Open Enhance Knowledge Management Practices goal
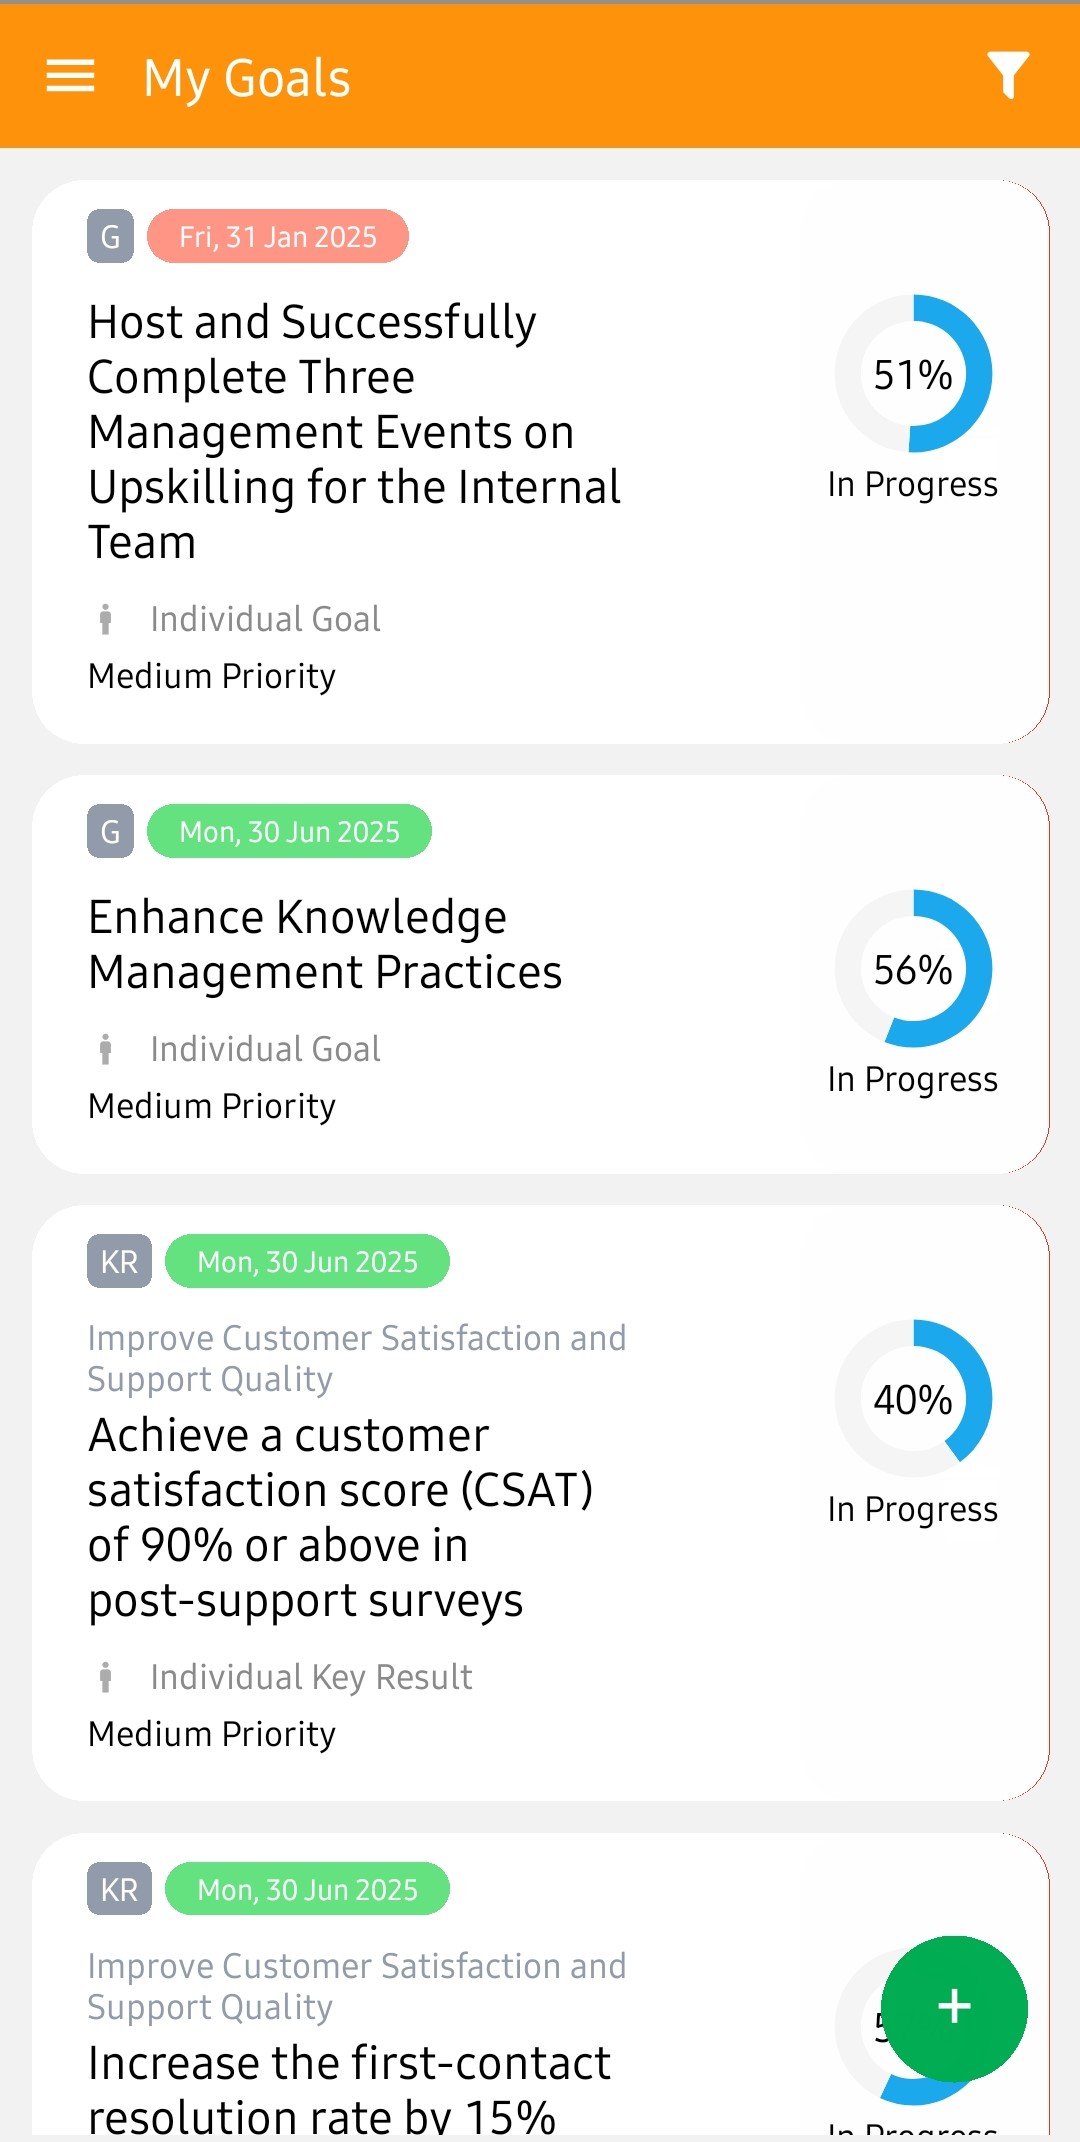This screenshot has width=1080, height=2142. 325,945
